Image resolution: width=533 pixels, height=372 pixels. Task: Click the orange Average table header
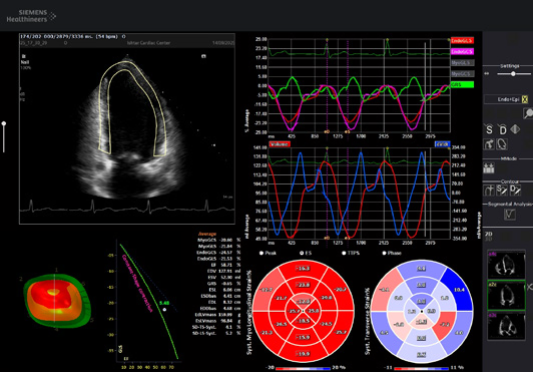(x=207, y=234)
